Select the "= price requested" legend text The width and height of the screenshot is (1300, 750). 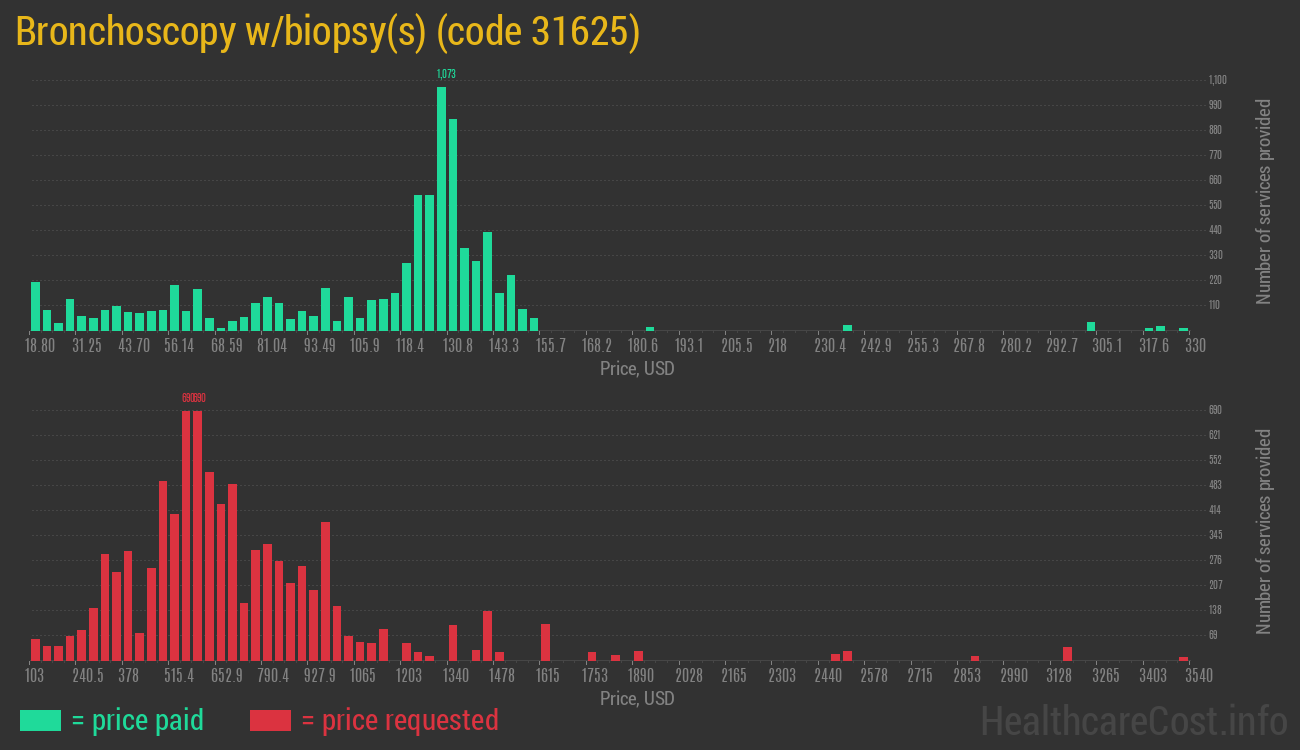399,720
